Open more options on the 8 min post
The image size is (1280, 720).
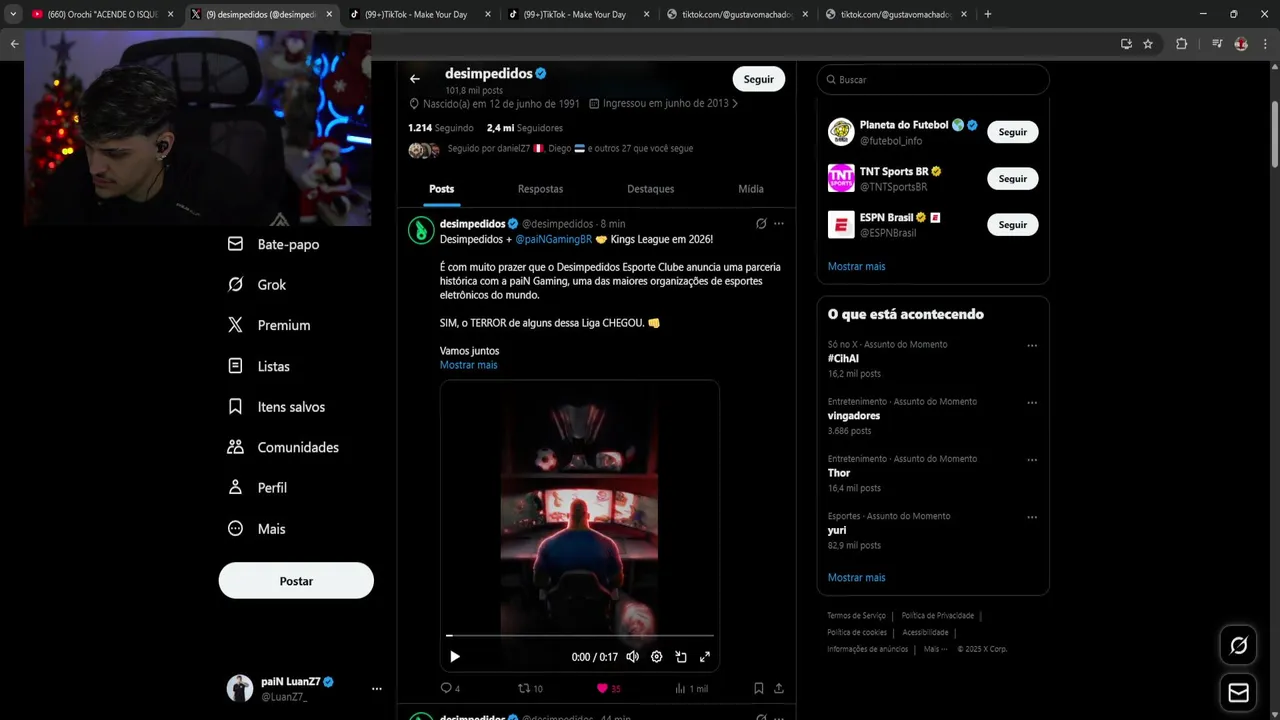pyautogui.click(x=779, y=224)
